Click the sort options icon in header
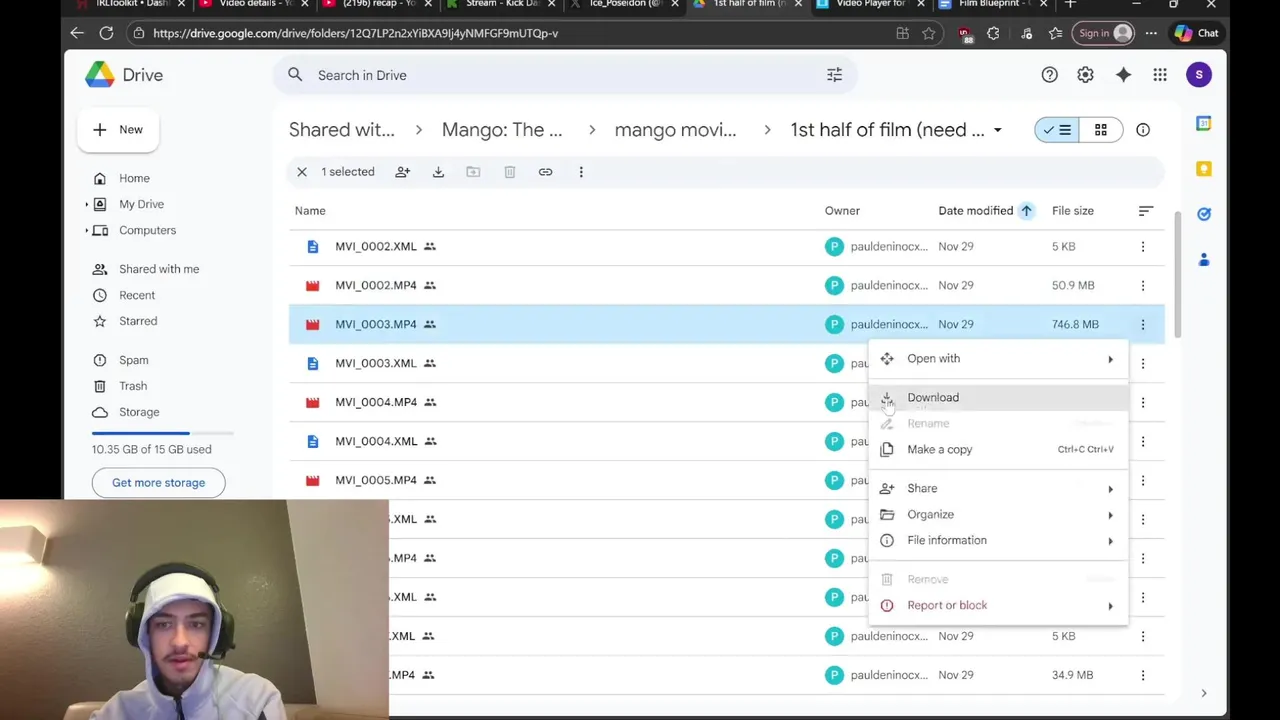The image size is (1280, 720). (1146, 211)
